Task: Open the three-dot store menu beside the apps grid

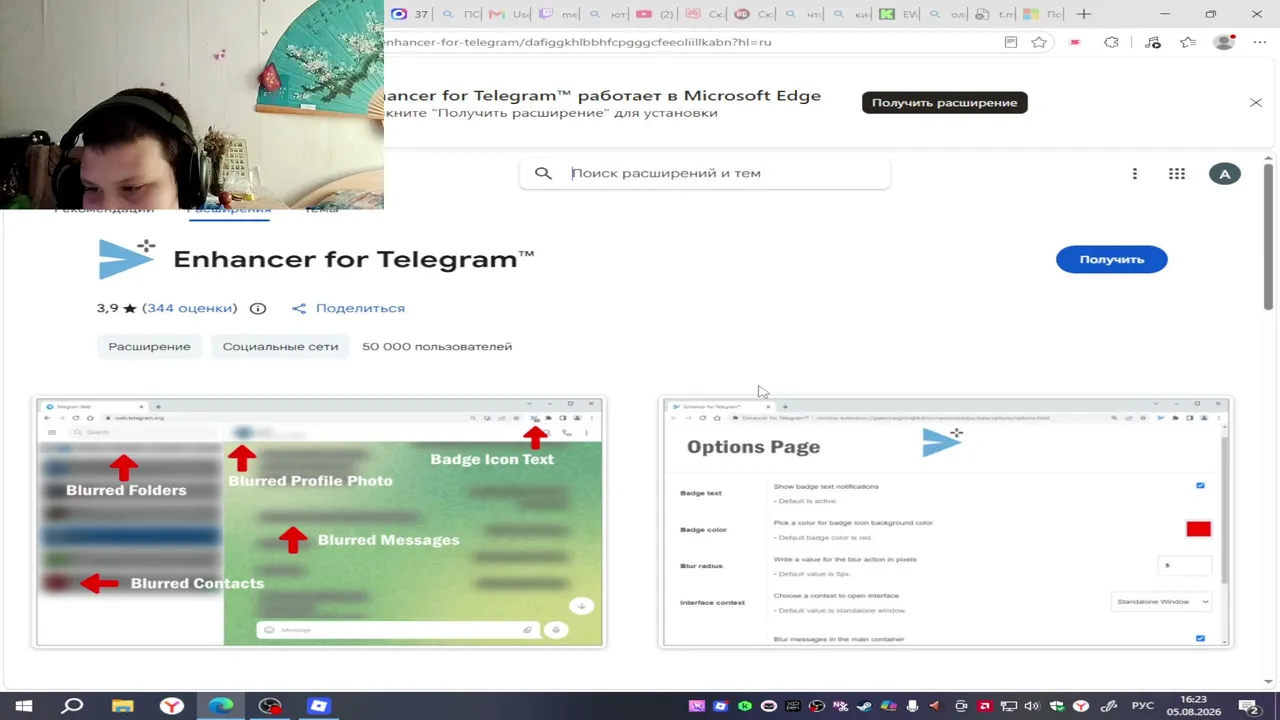Action: pos(1134,174)
